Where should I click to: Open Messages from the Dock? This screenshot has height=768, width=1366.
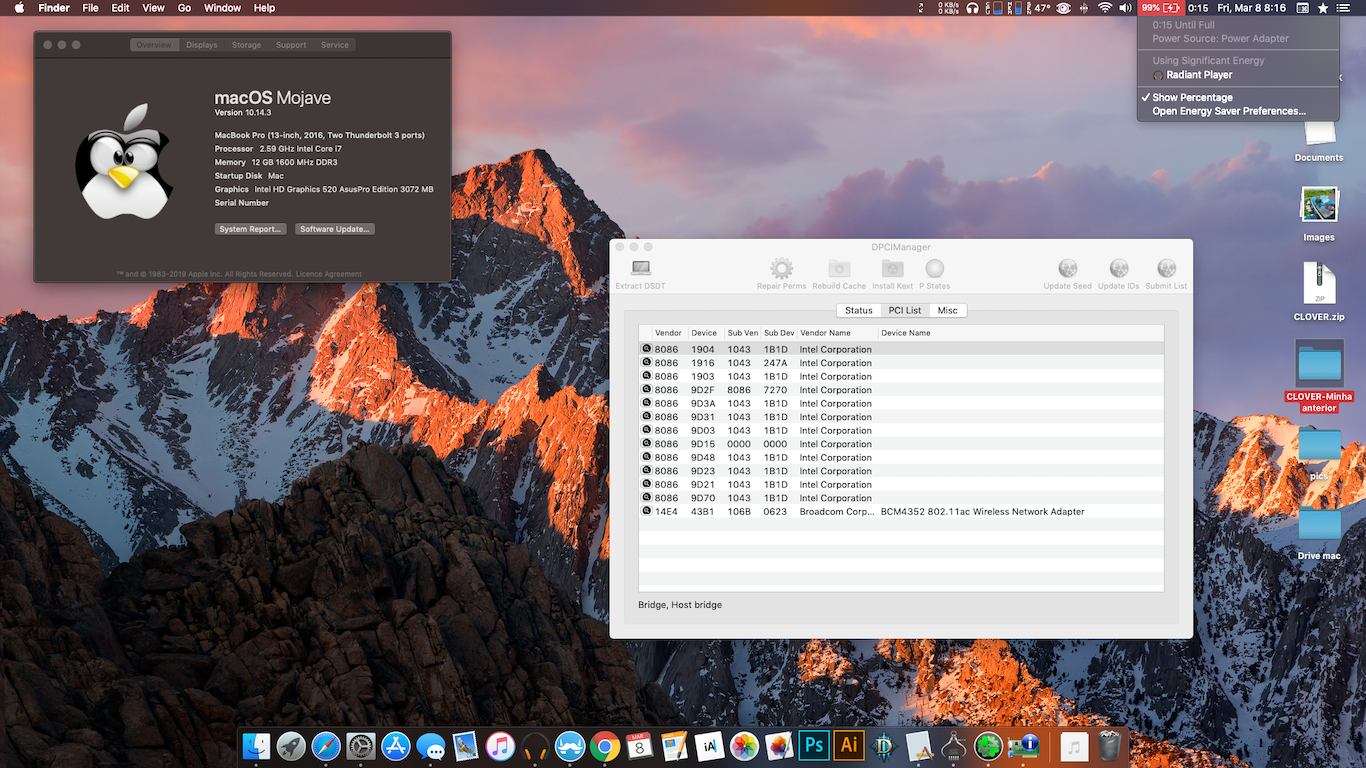pos(431,745)
